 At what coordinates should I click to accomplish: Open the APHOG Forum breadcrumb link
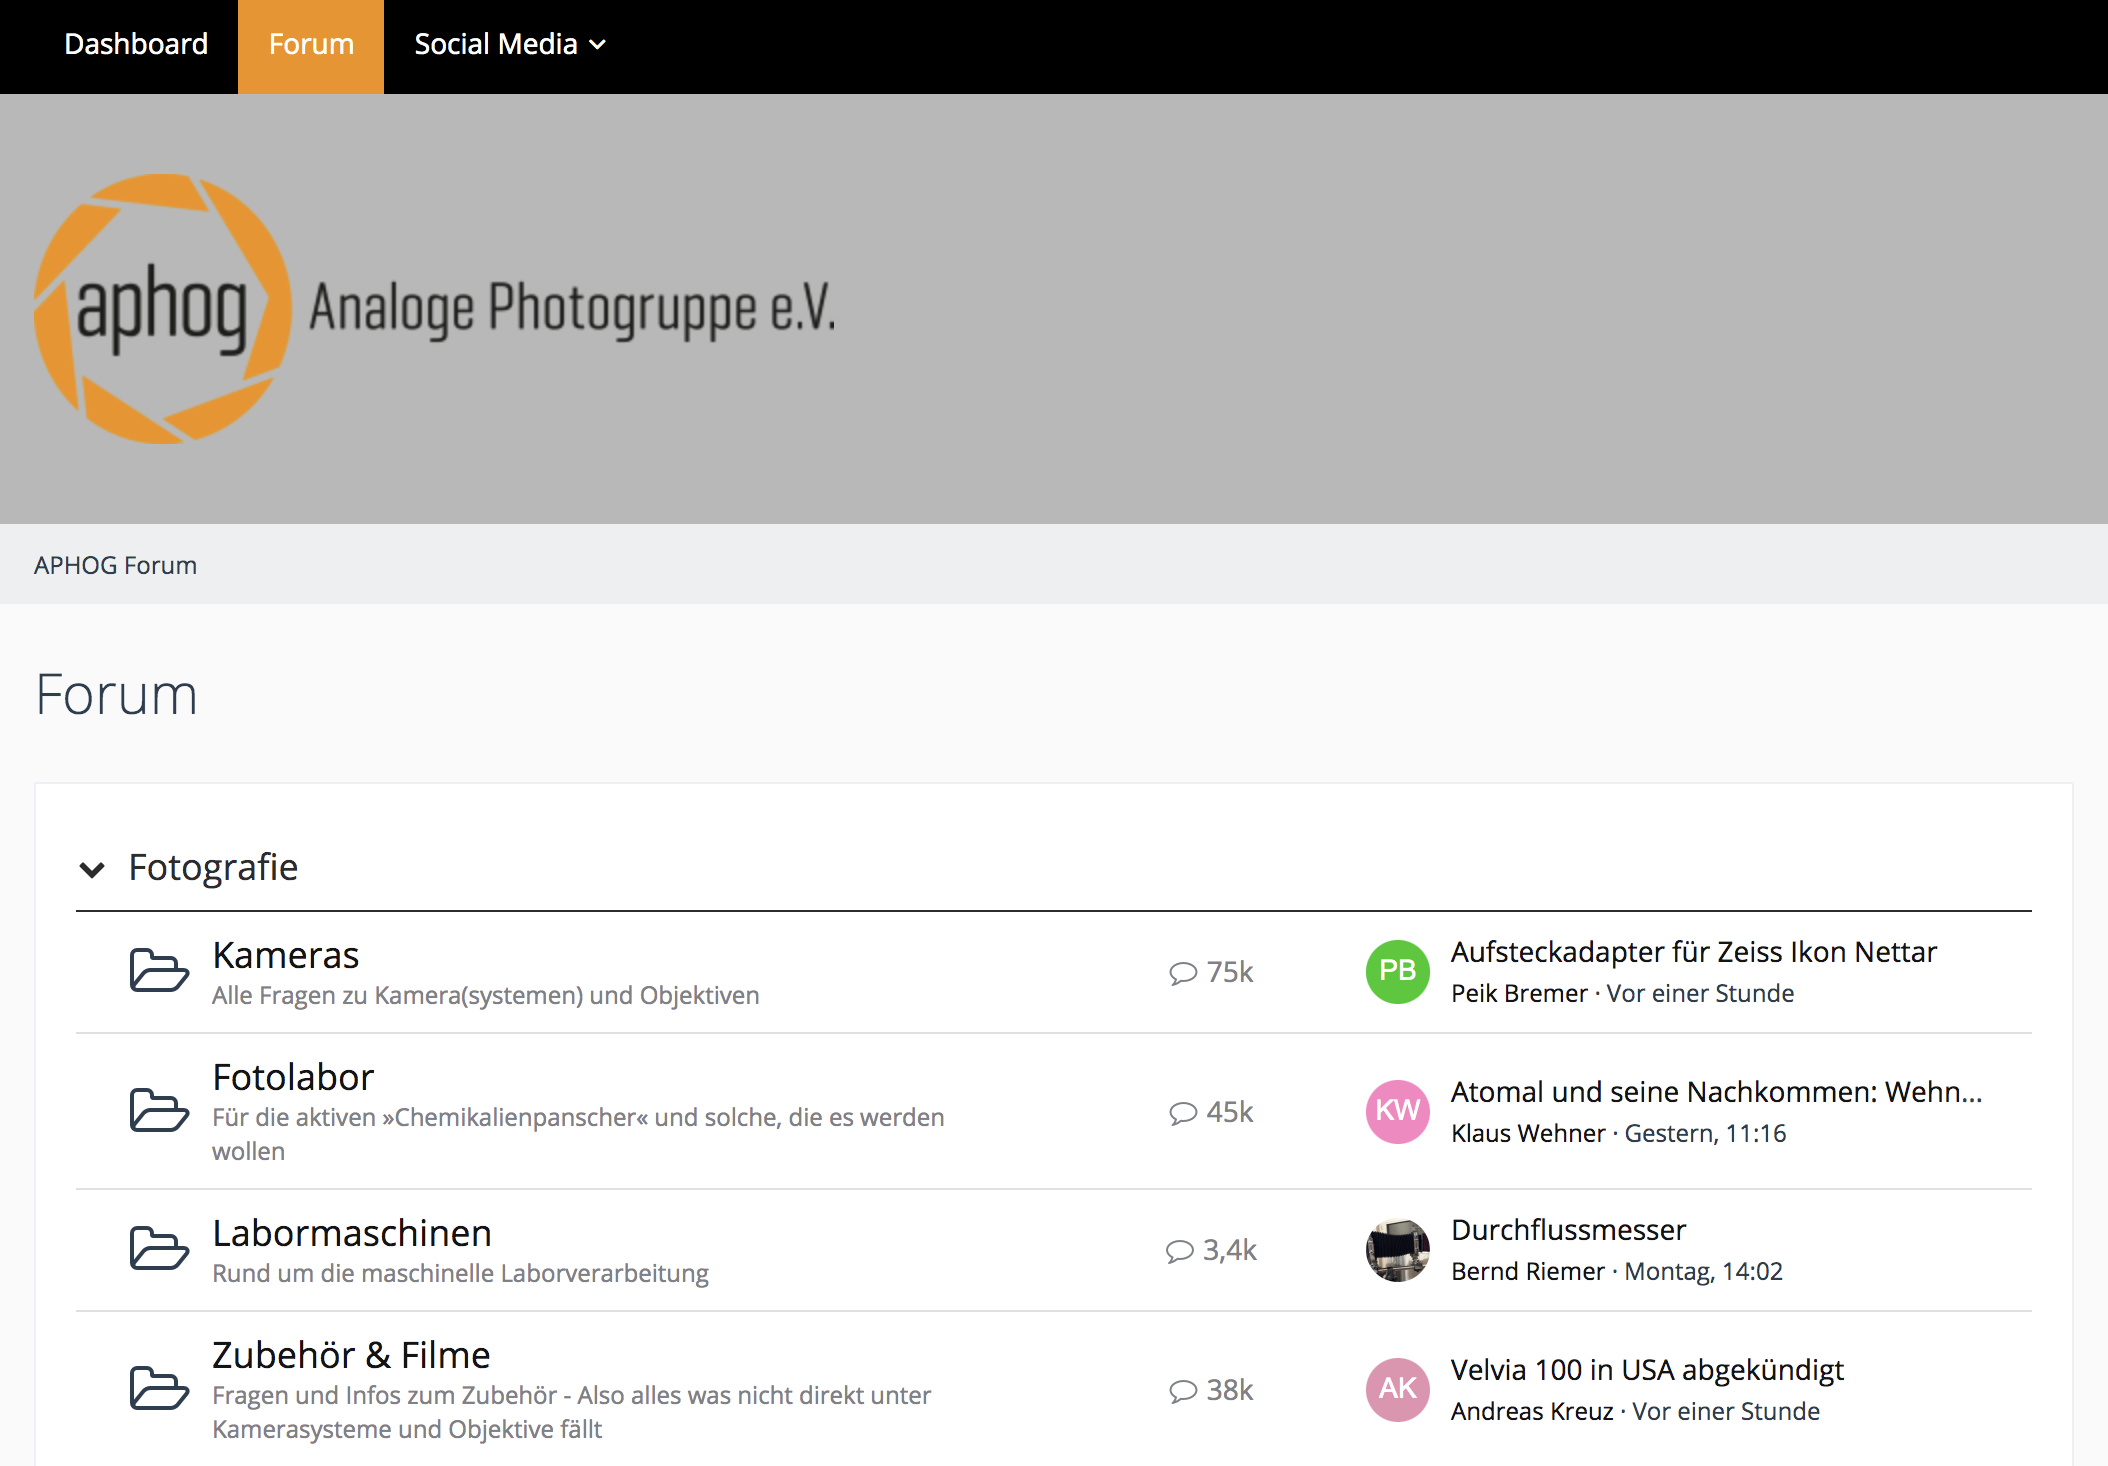pyautogui.click(x=115, y=565)
